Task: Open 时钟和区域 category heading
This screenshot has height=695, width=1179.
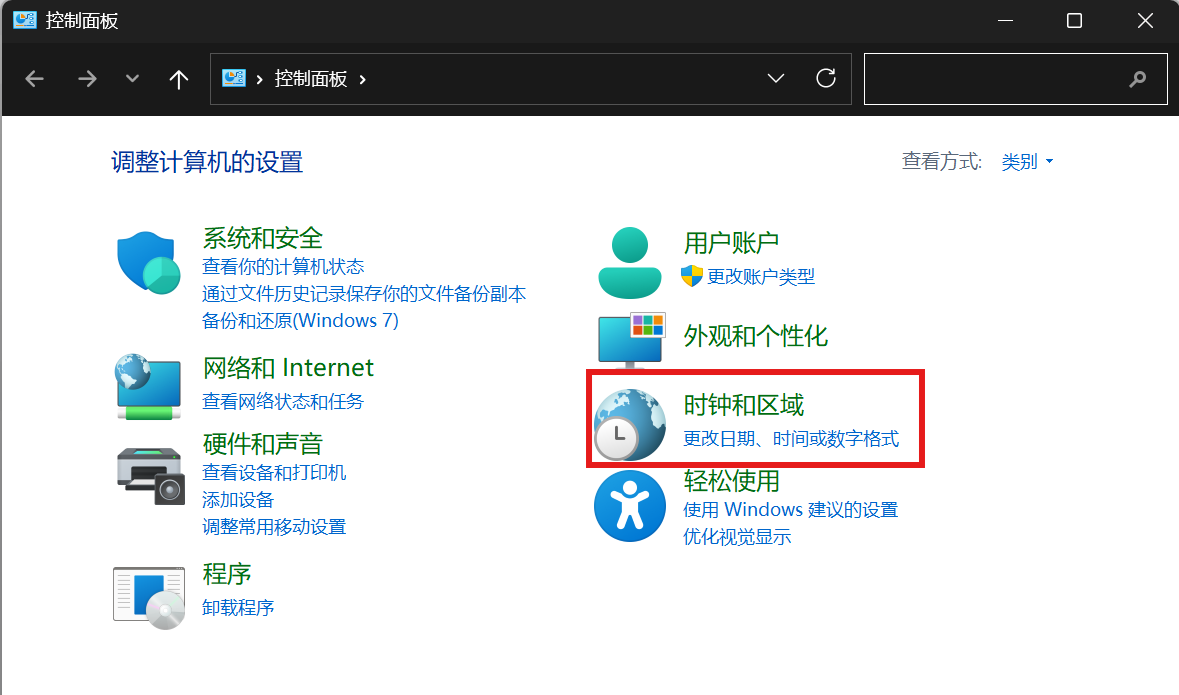Action: pos(744,405)
